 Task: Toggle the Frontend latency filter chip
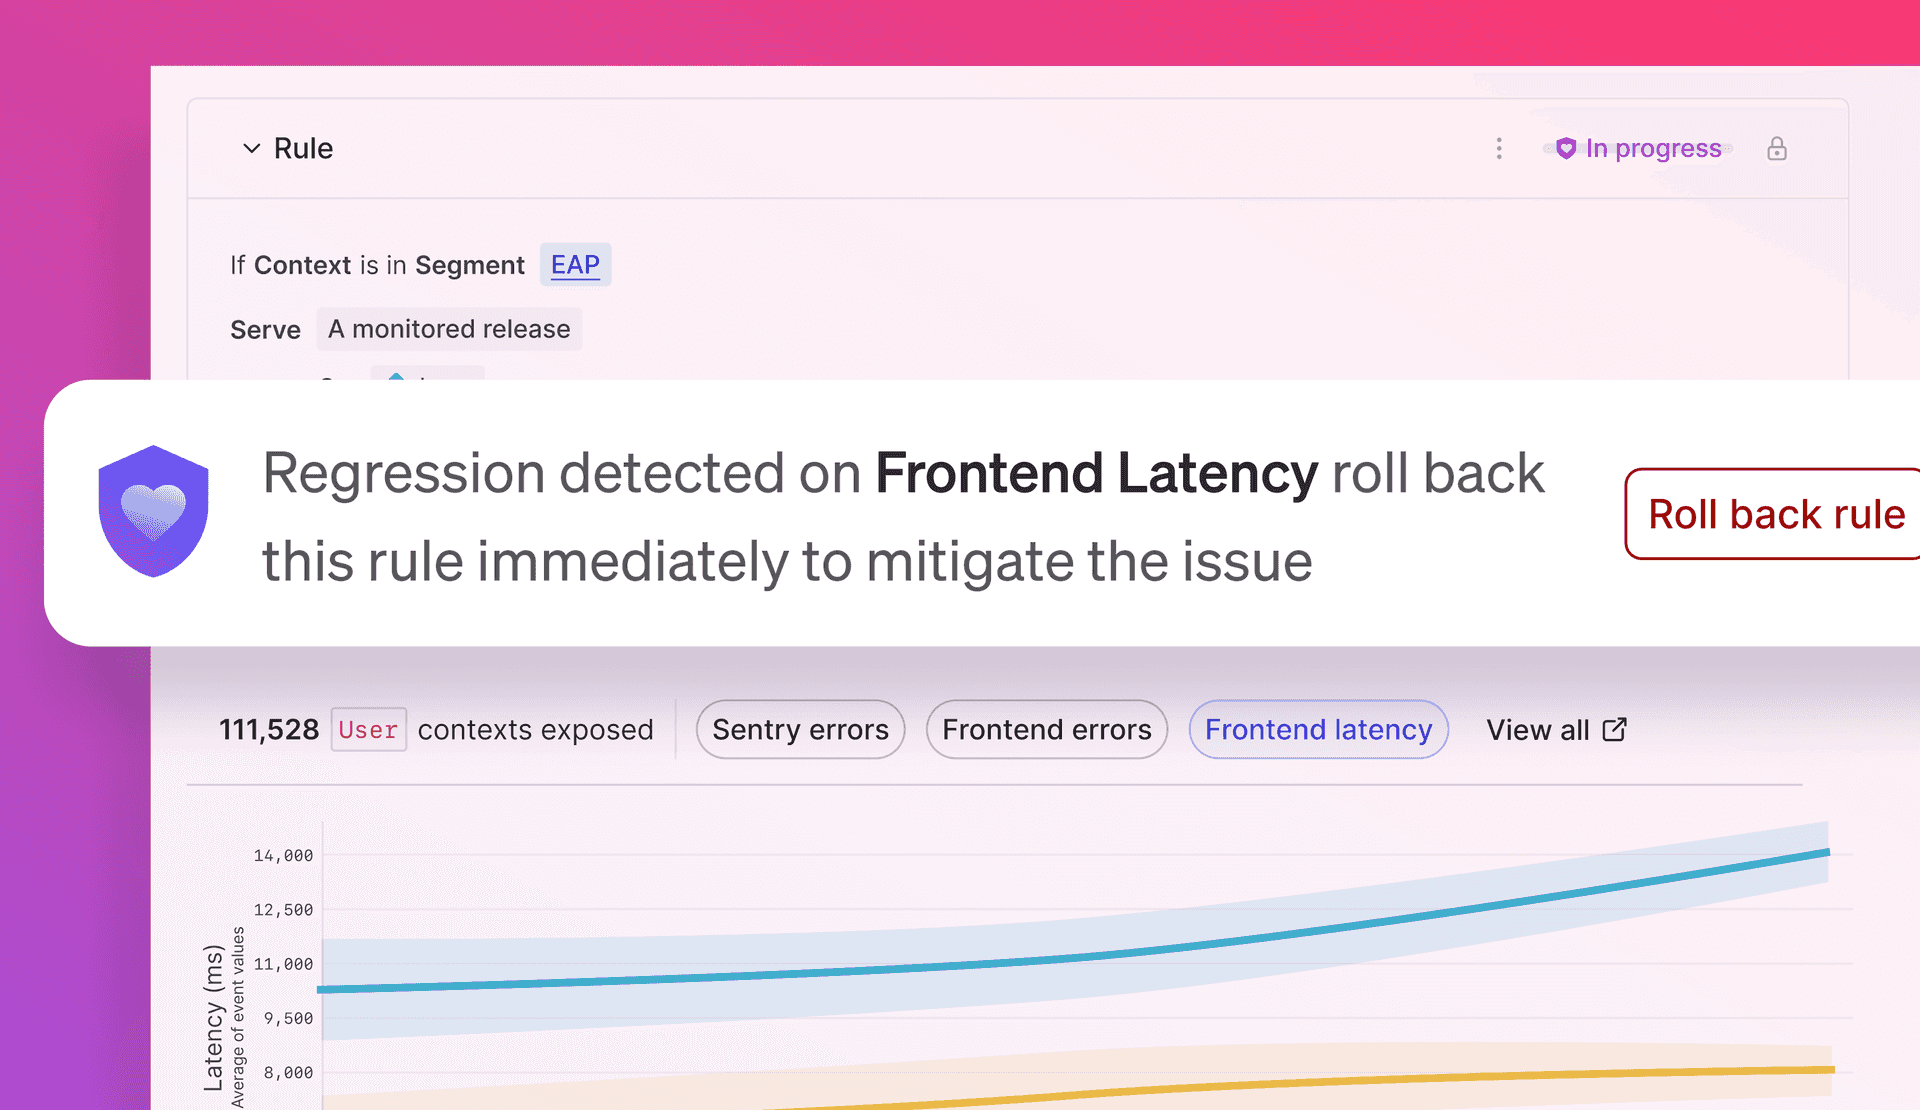(x=1318, y=729)
